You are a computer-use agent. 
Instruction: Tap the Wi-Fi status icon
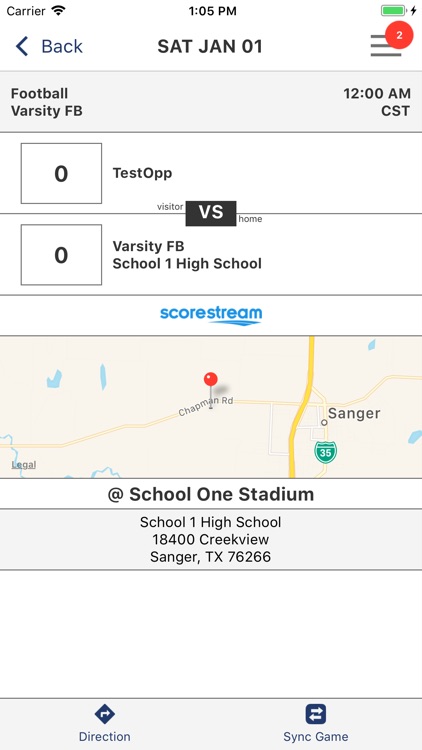58,11
